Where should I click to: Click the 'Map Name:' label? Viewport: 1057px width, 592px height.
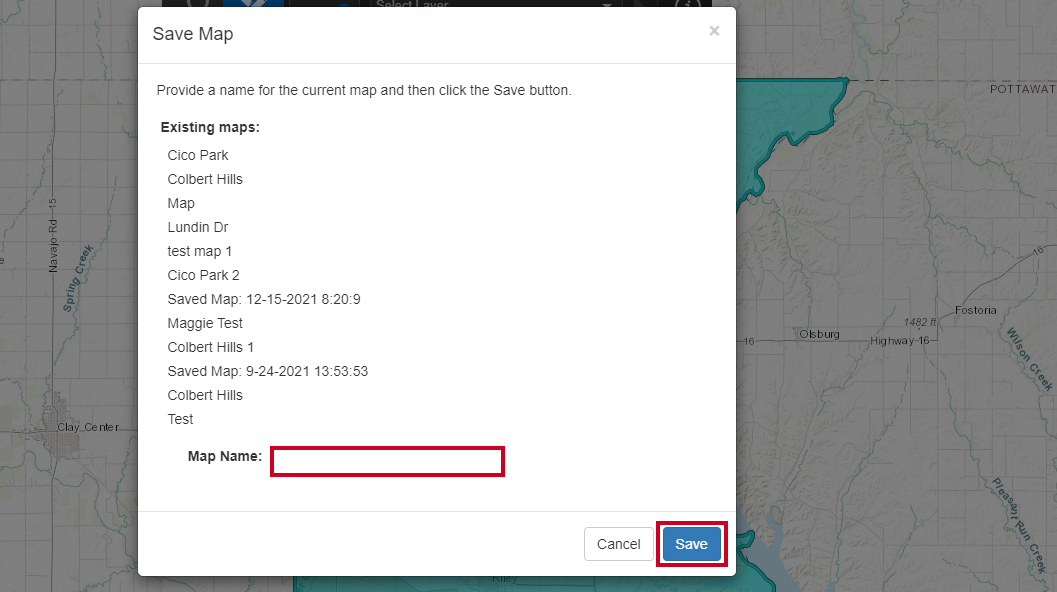pos(225,456)
